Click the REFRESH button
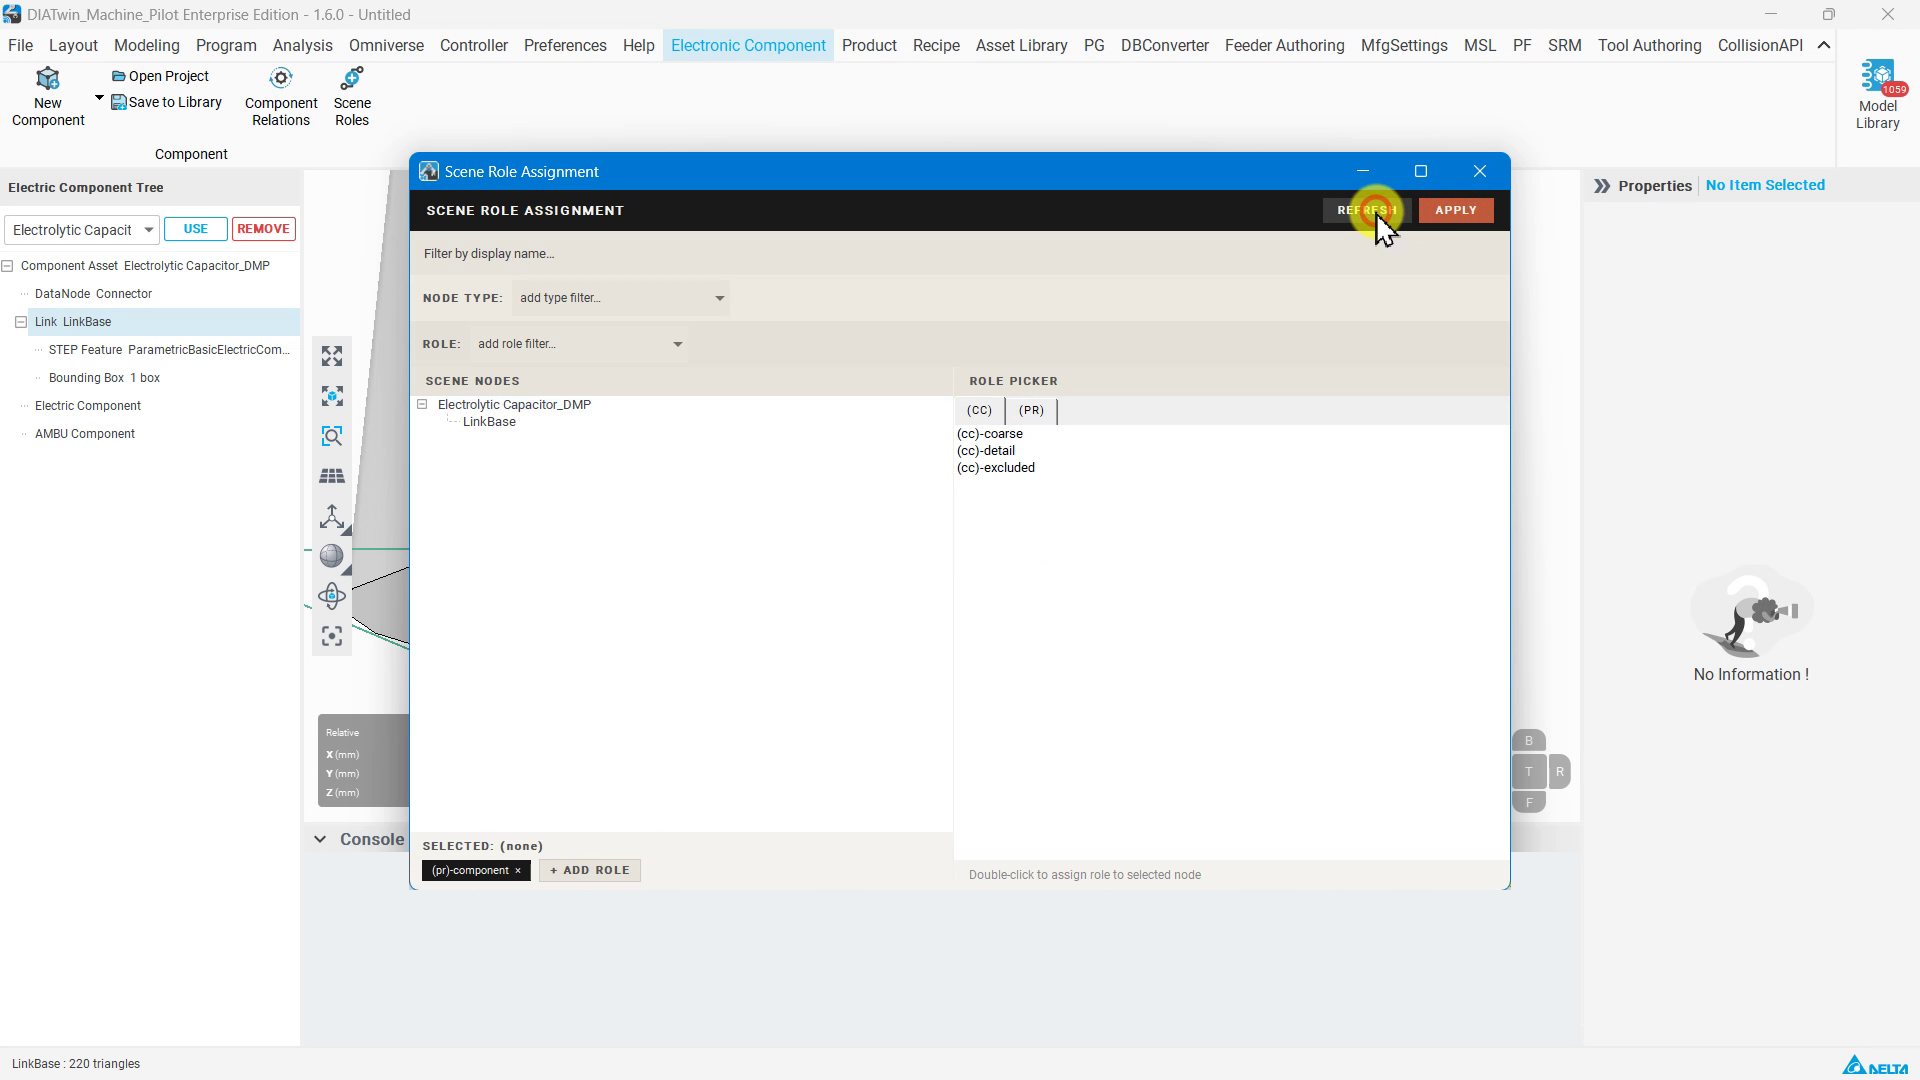1920x1080 pixels. pyautogui.click(x=1367, y=211)
